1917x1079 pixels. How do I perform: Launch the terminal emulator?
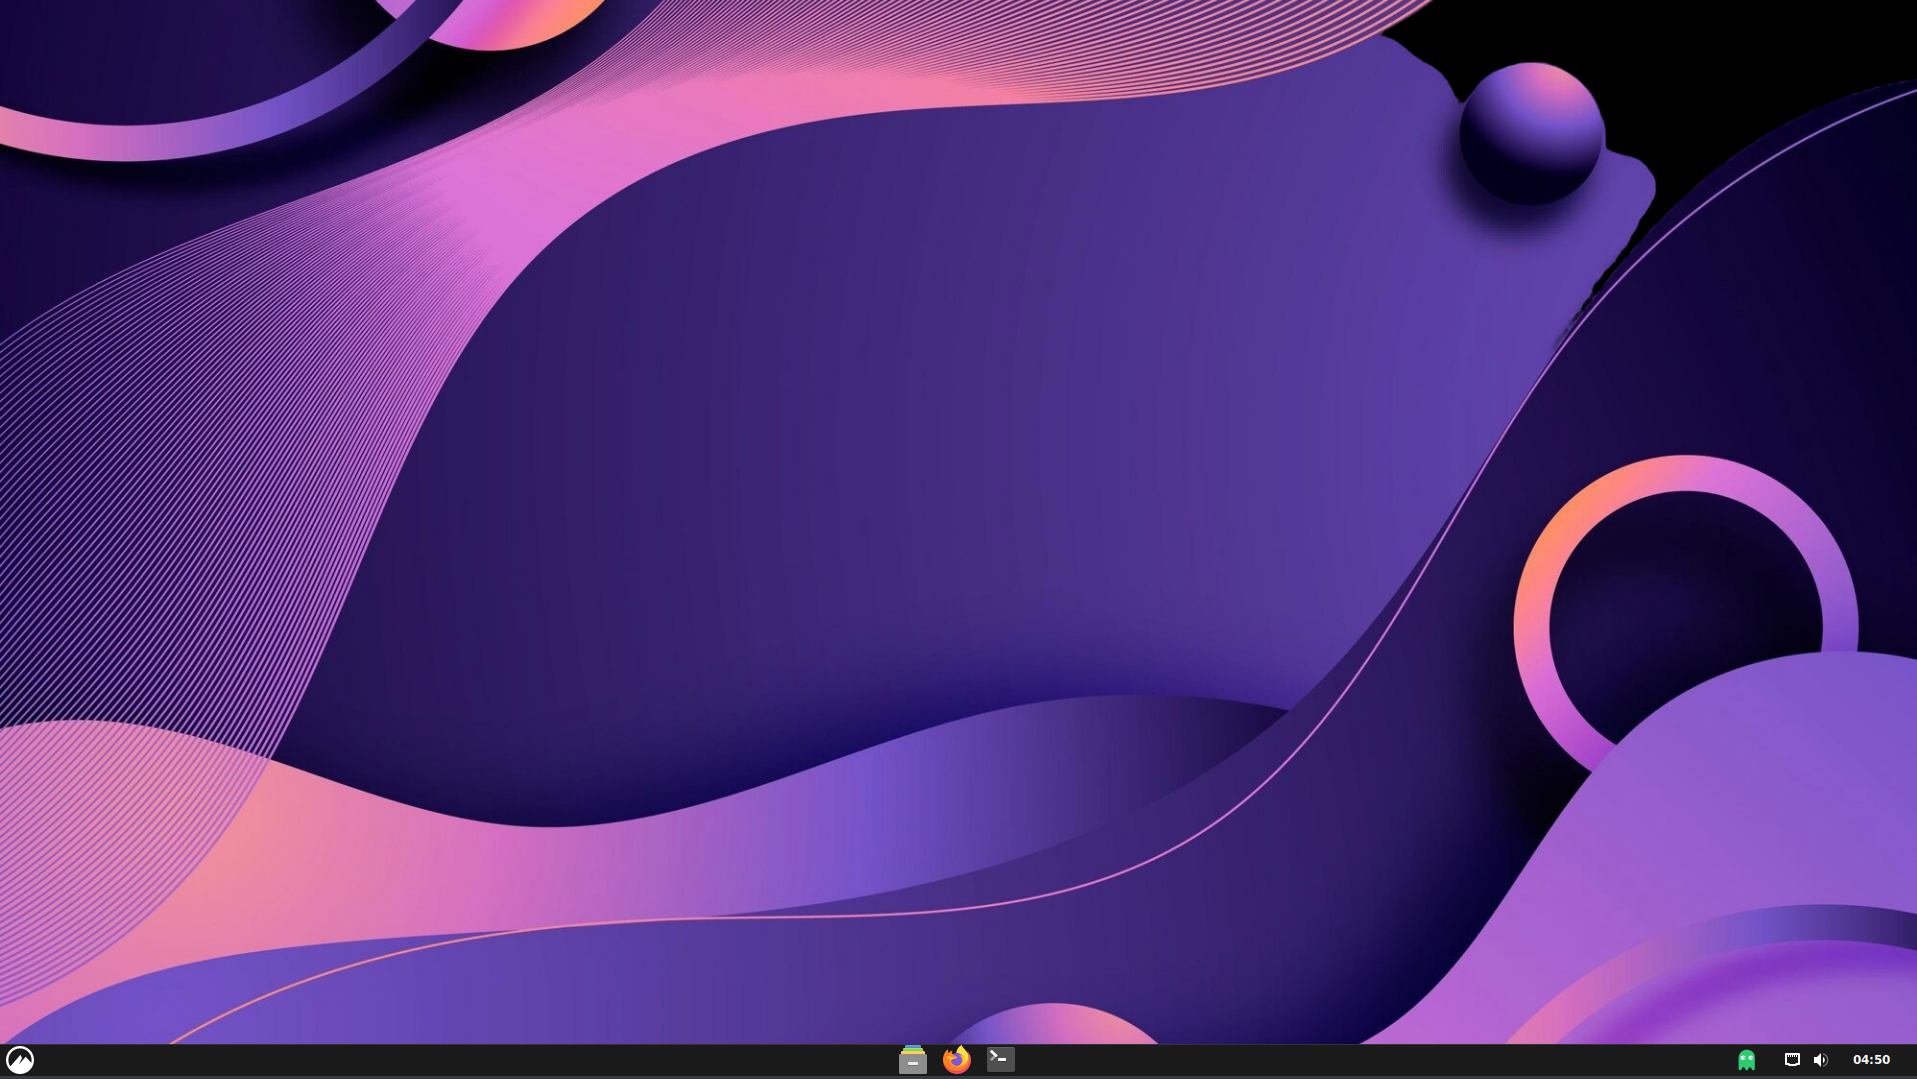point(1000,1059)
